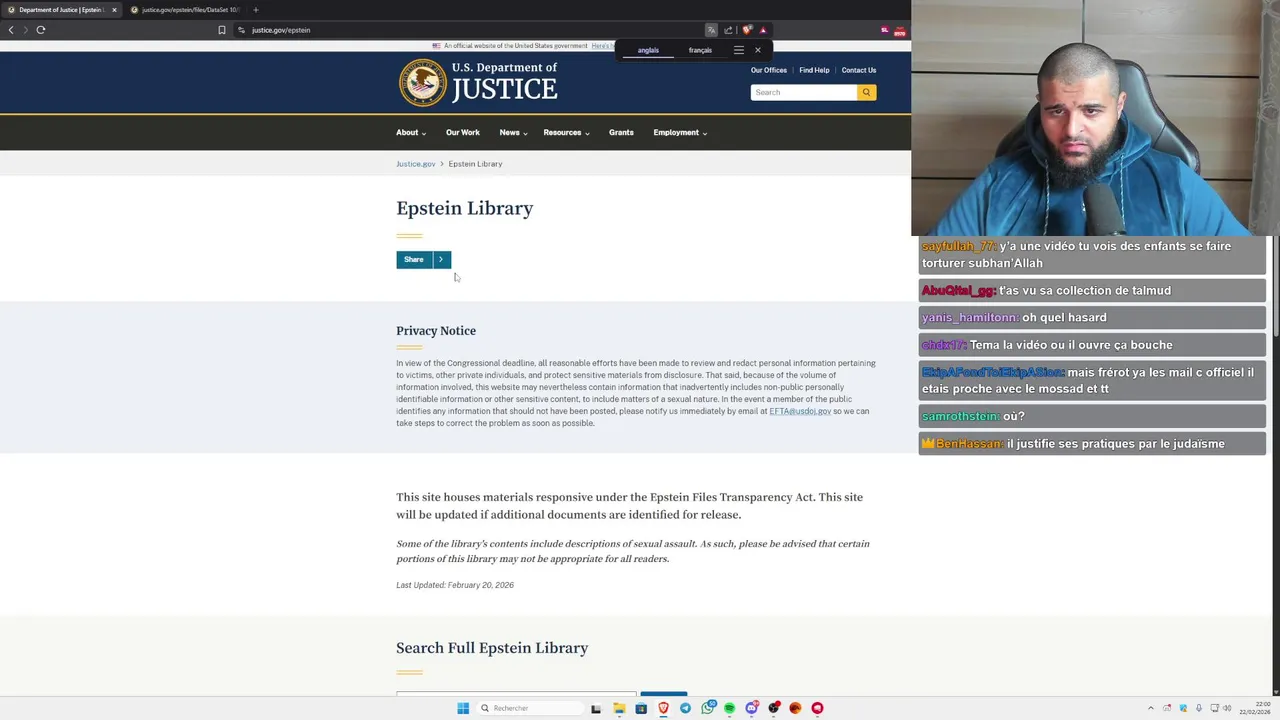The height and width of the screenshot is (720, 1280).
Task: Click the blue Share button
Action: (413, 259)
